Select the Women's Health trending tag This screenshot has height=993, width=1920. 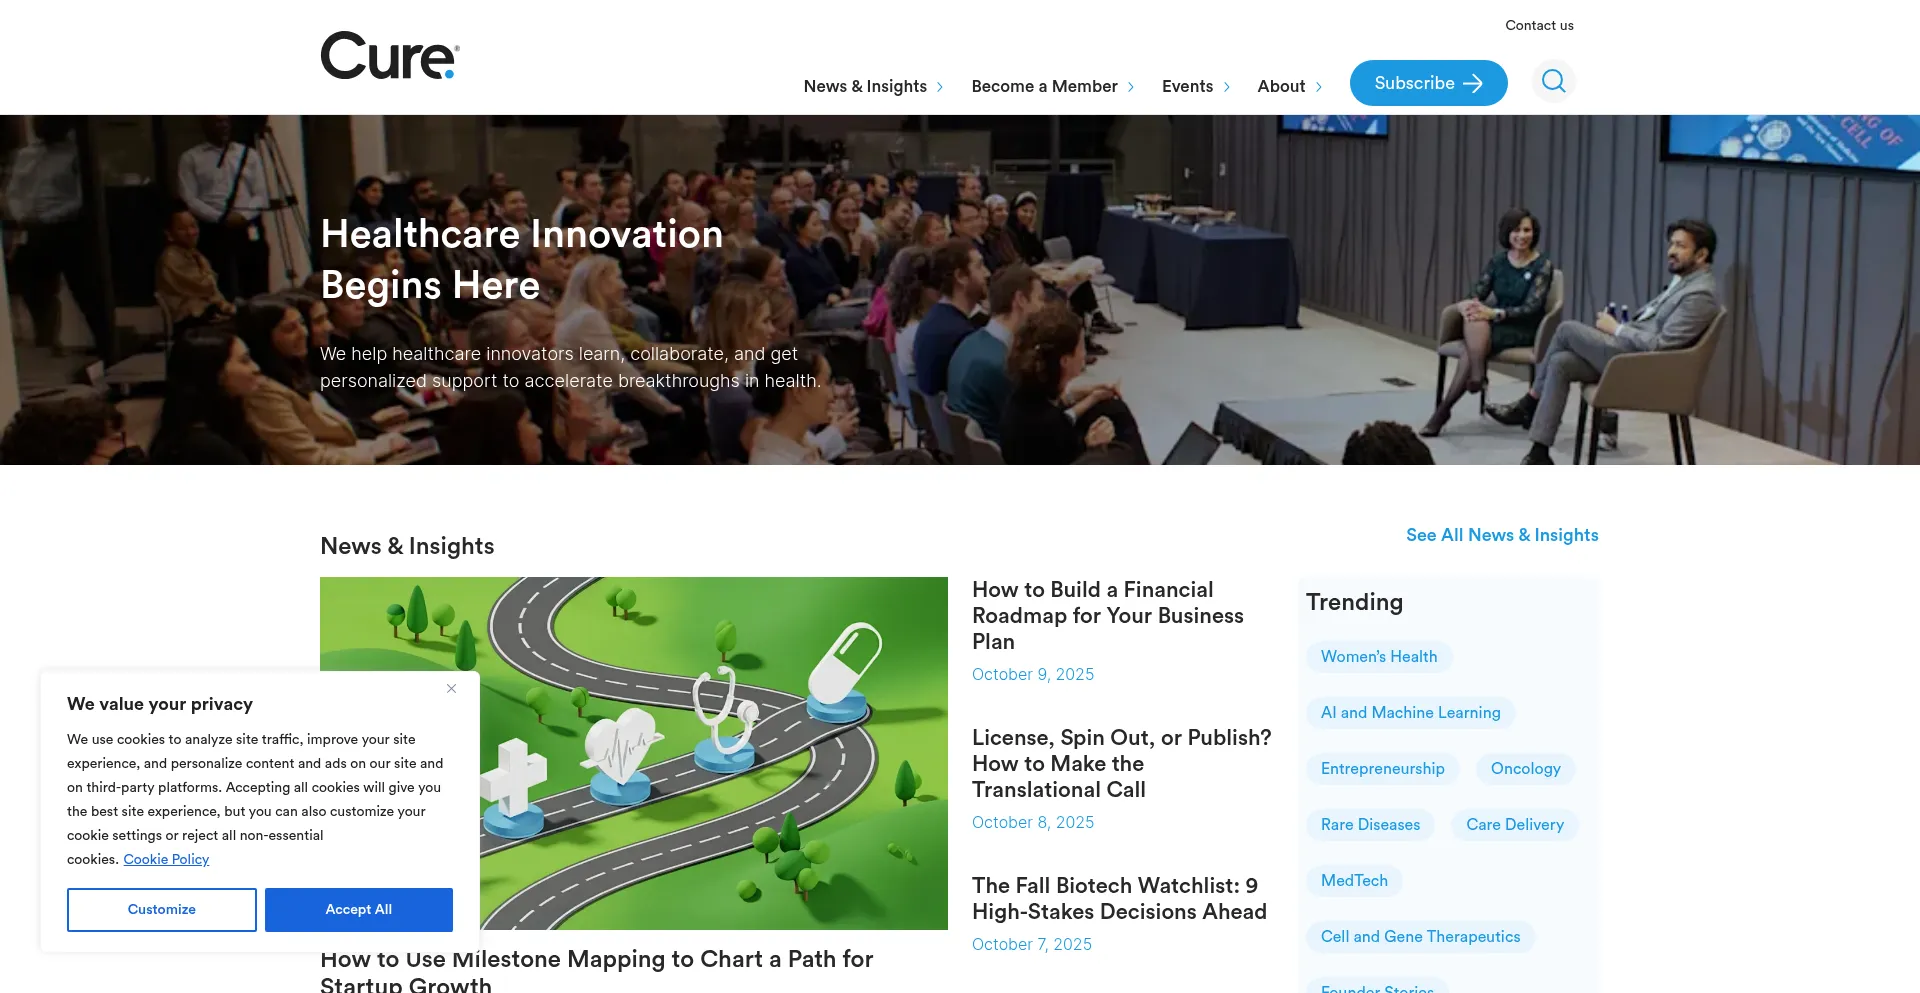(1378, 656)
